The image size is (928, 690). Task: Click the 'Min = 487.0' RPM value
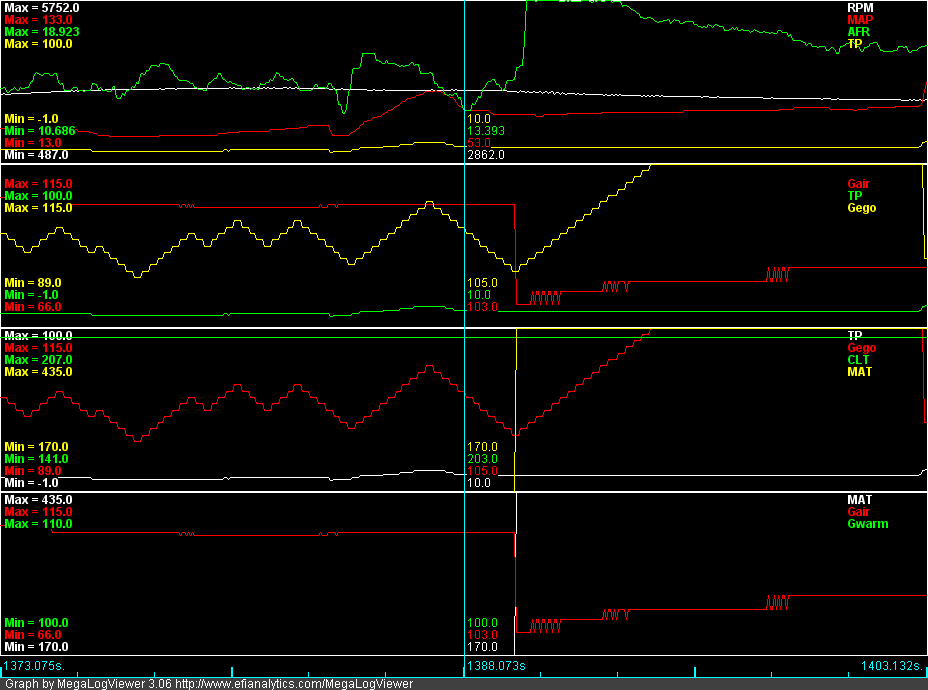click(x=36, y=154)
